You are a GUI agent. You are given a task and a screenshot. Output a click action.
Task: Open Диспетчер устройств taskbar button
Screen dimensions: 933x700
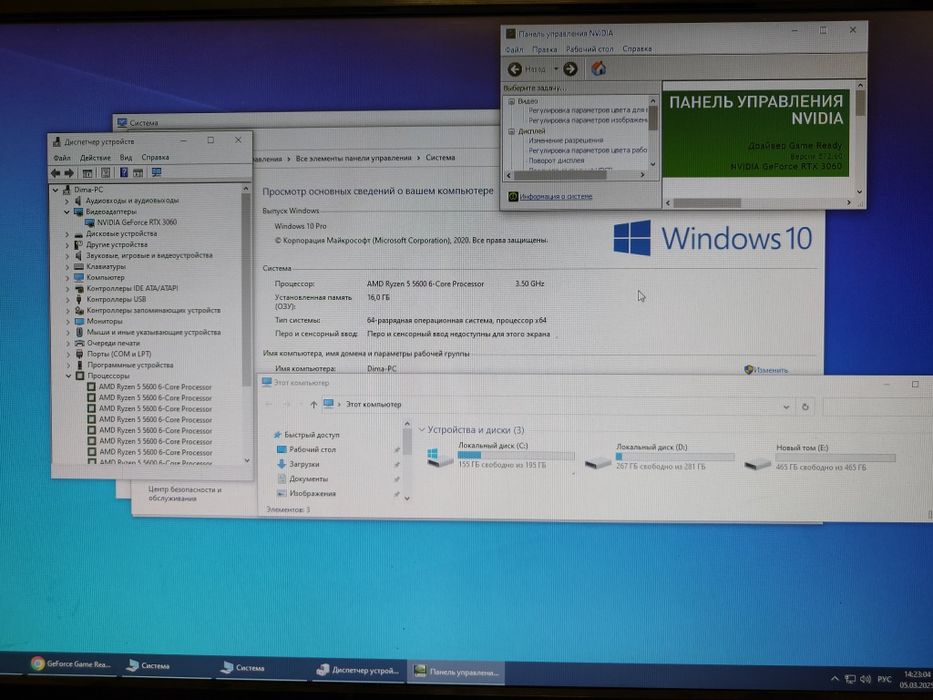(358, 670)
